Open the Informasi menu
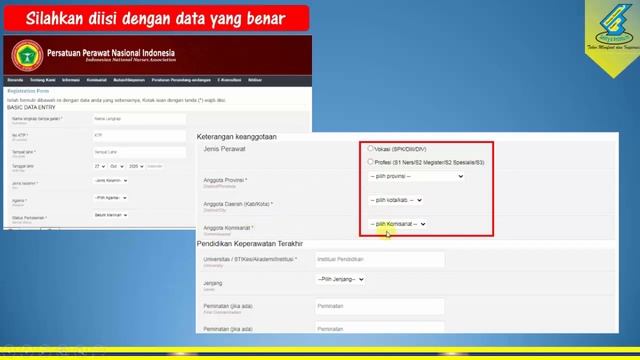This screenshot has height=360, width=640. (x=71, y=80)
